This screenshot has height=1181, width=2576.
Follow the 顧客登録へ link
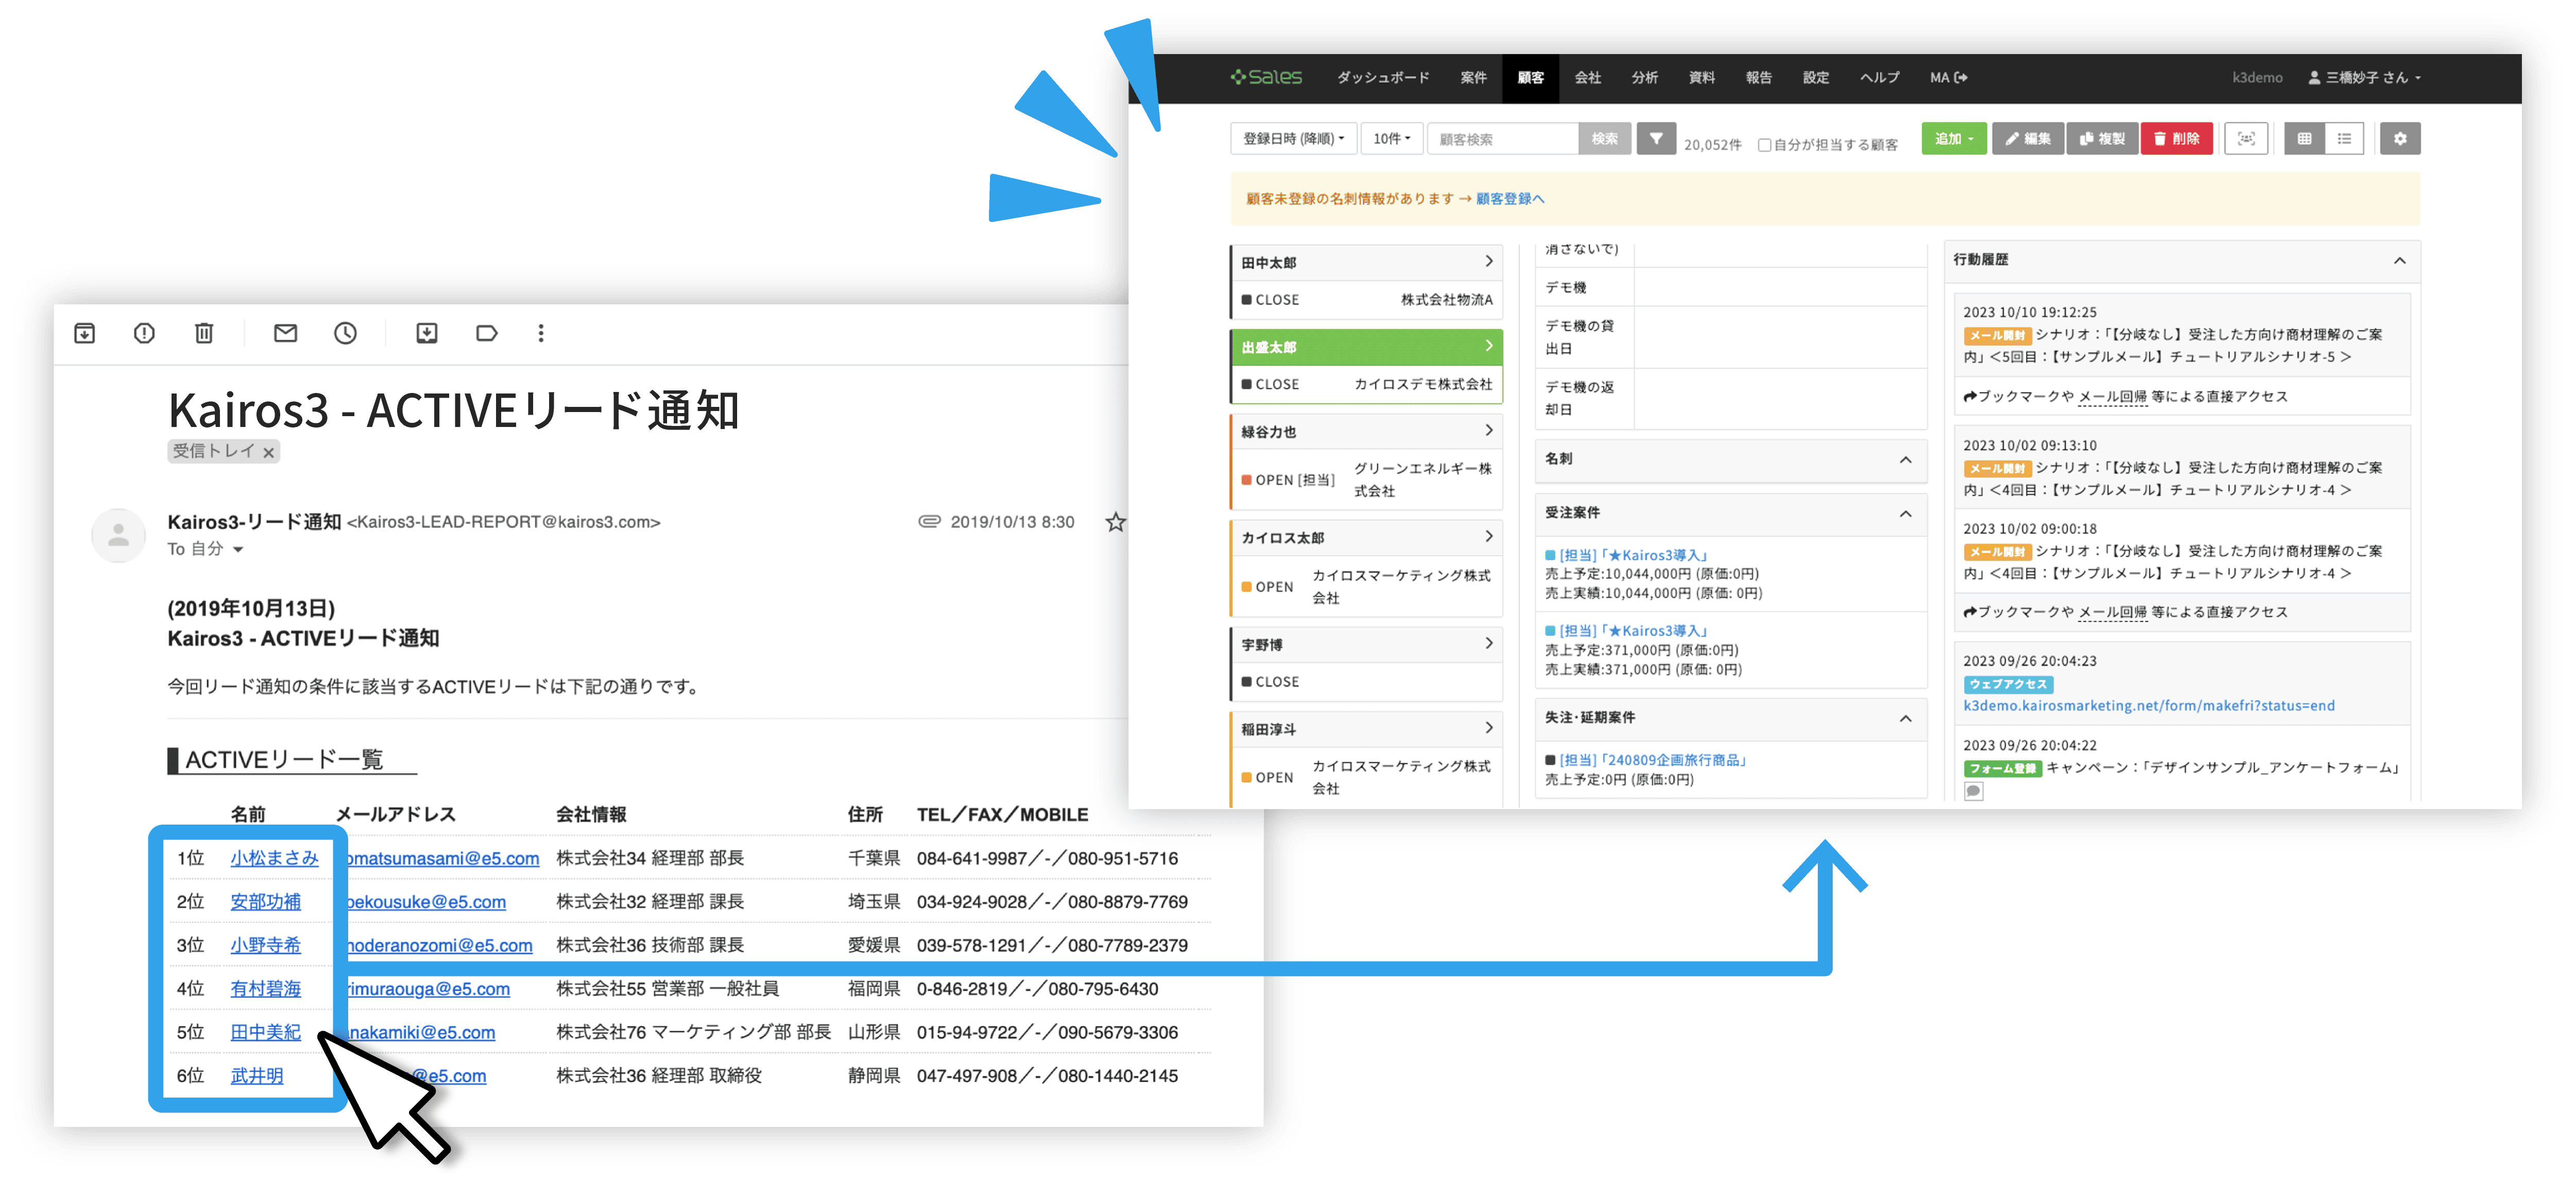1510,199
